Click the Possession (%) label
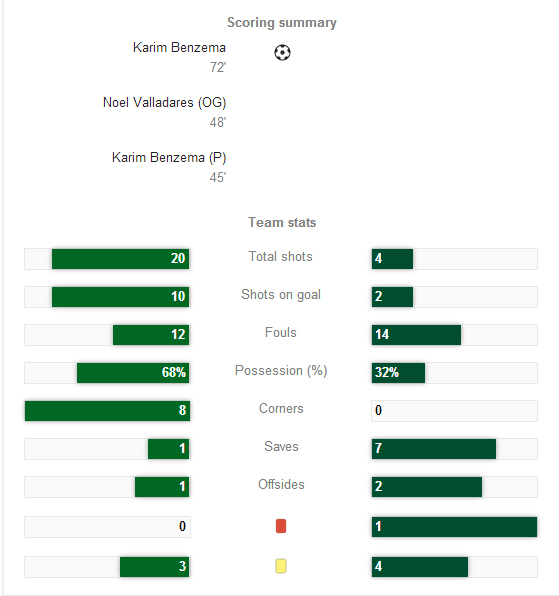The height and width of the screenshot is (596, 559). [281, 371]
